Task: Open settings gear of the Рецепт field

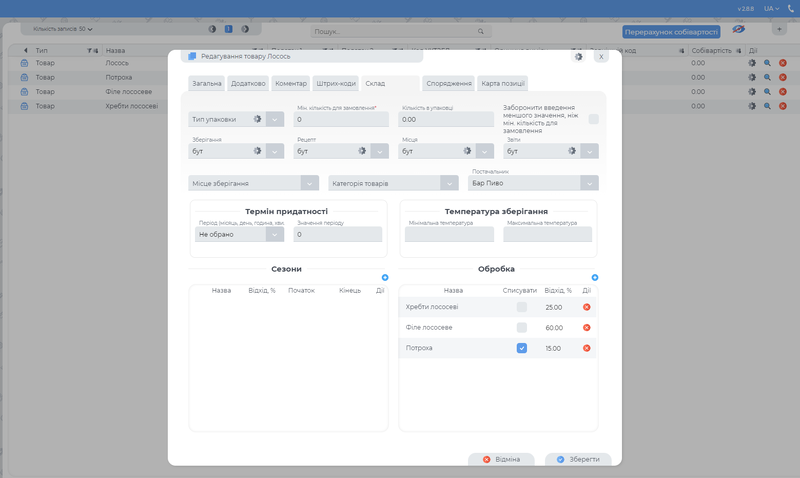Action: (361, 151)
